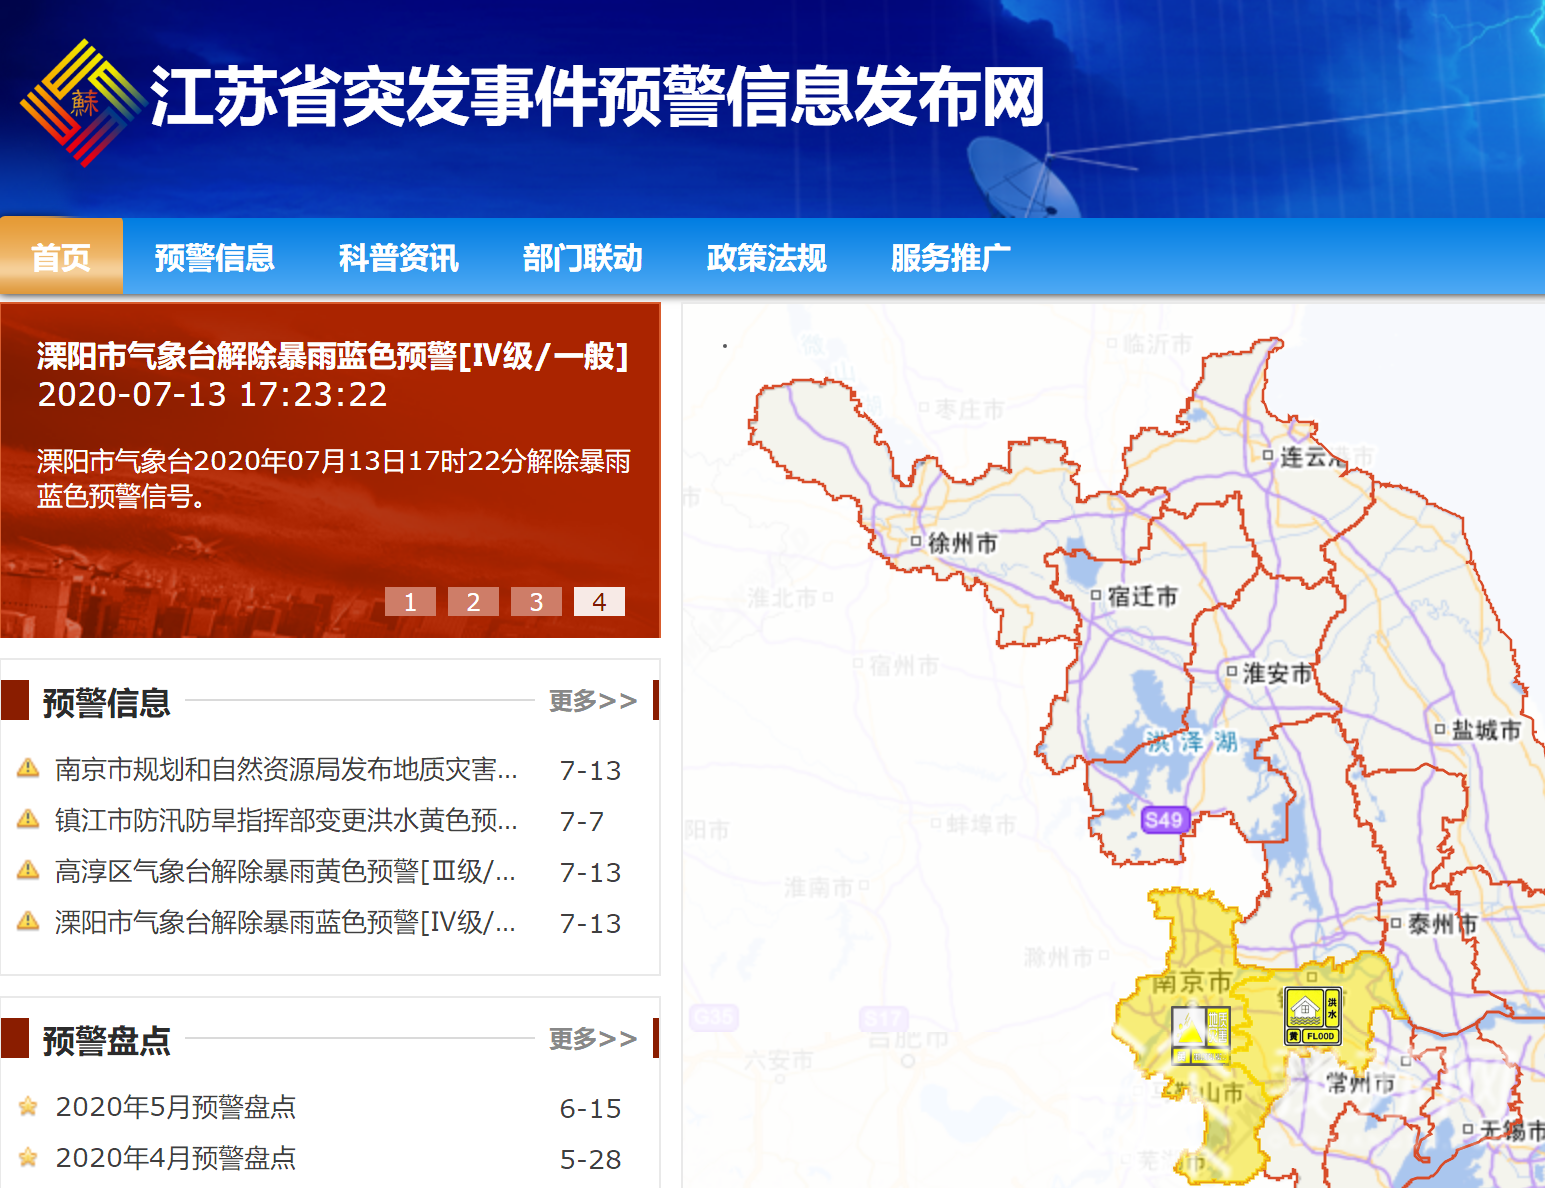
Task: Click the 无锡市 city marker on map
Action: click(x=1468, y=1129)
